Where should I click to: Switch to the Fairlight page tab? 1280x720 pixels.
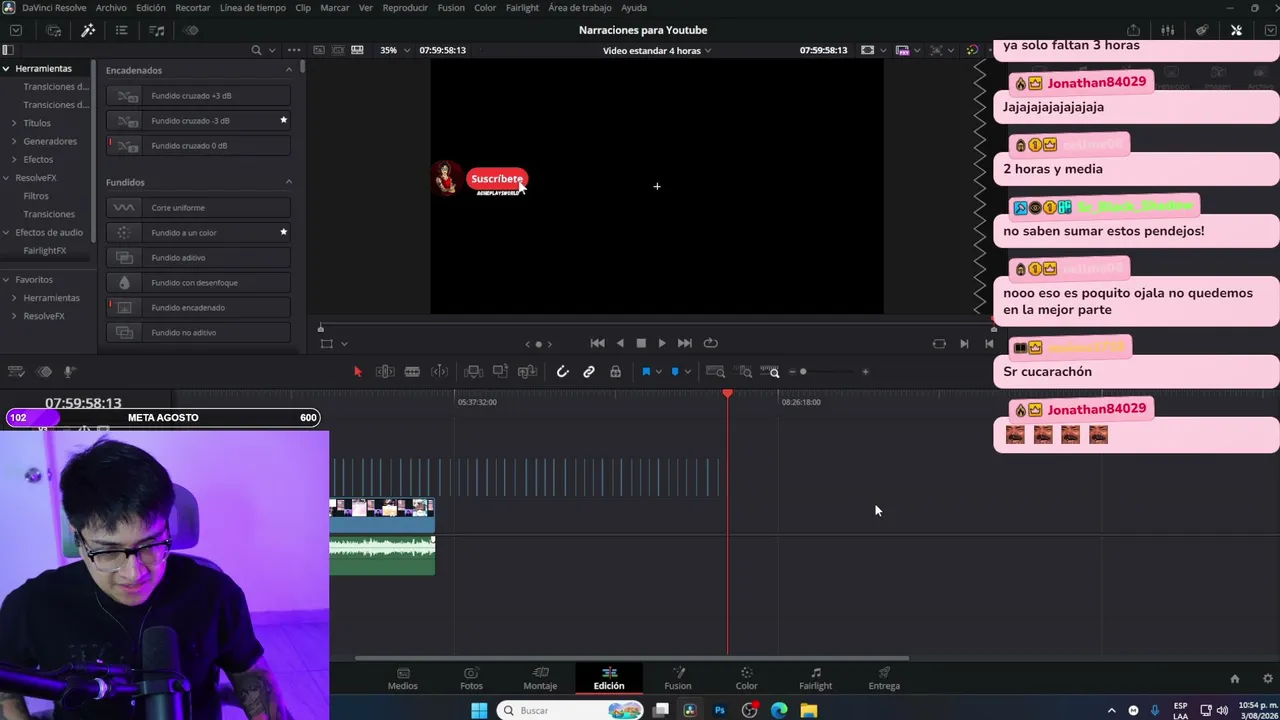[x=815, y=679]
